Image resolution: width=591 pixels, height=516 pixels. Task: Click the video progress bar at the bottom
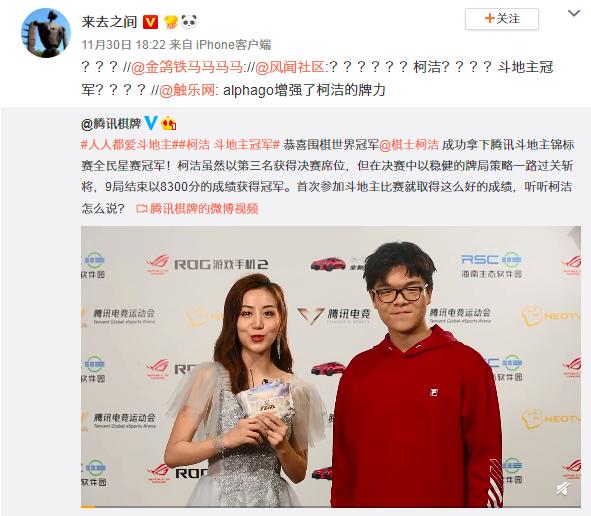[x=331, y=507]
